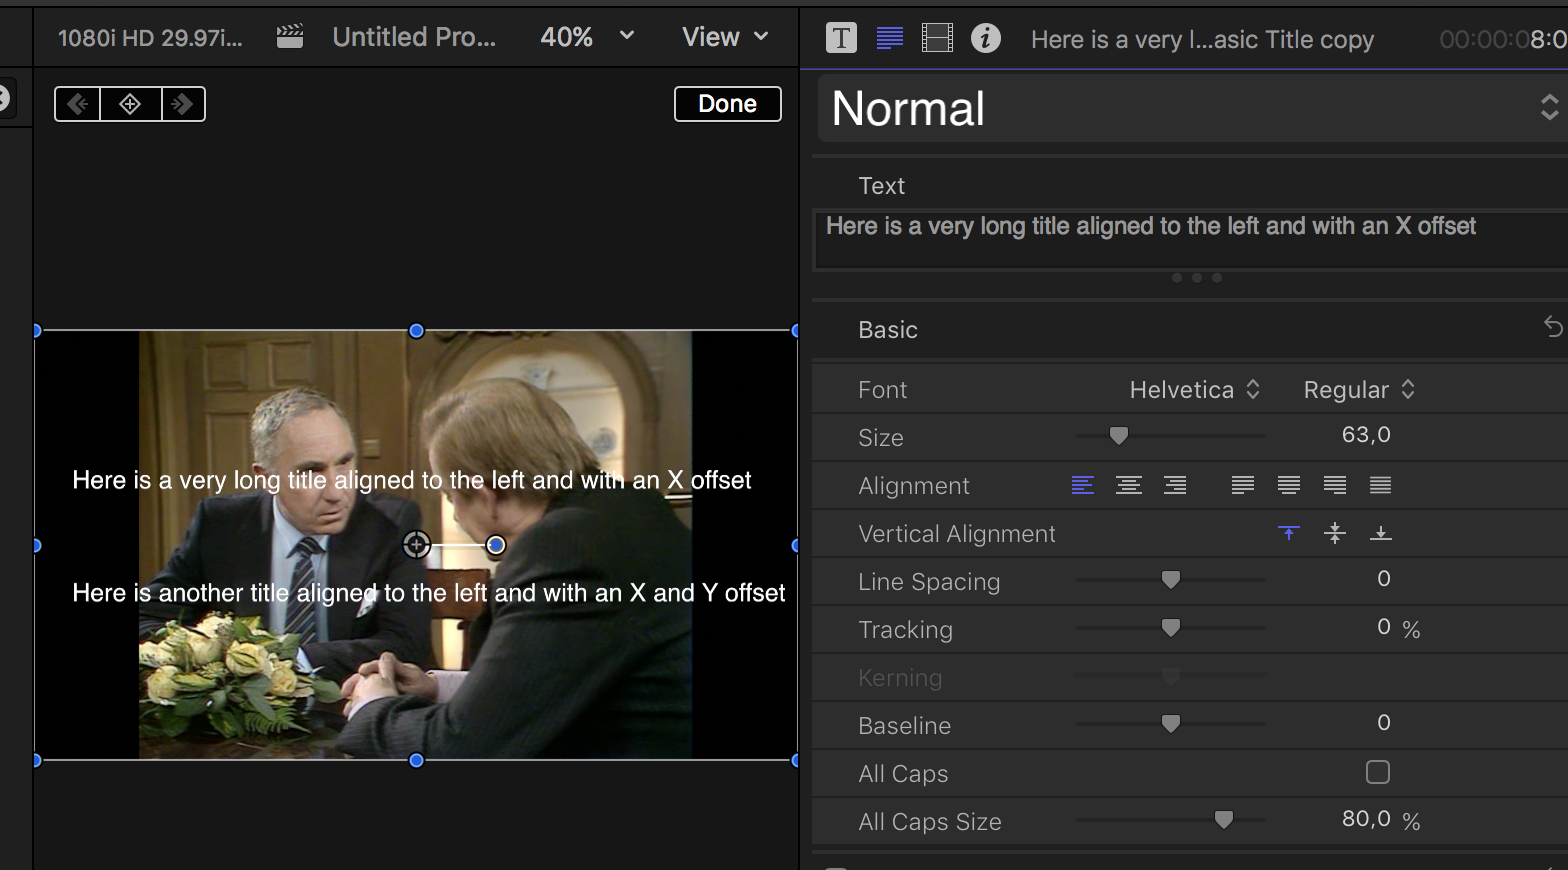
Task: Click the Line Spacing parameter label
Action: pos(929,582)
